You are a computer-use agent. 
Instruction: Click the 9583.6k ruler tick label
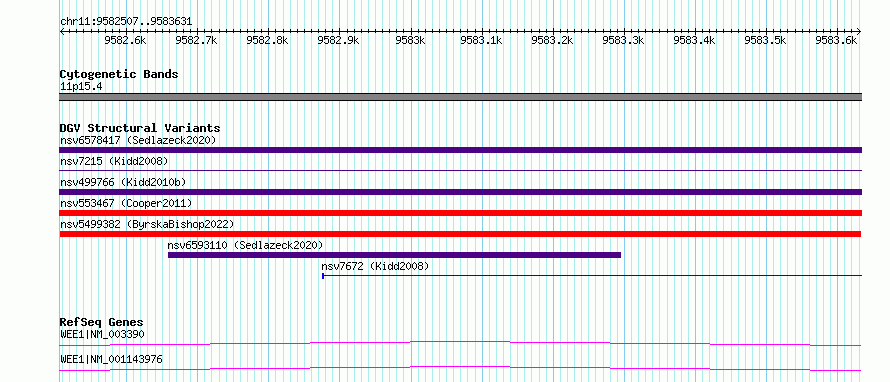(x=837, y=40)
